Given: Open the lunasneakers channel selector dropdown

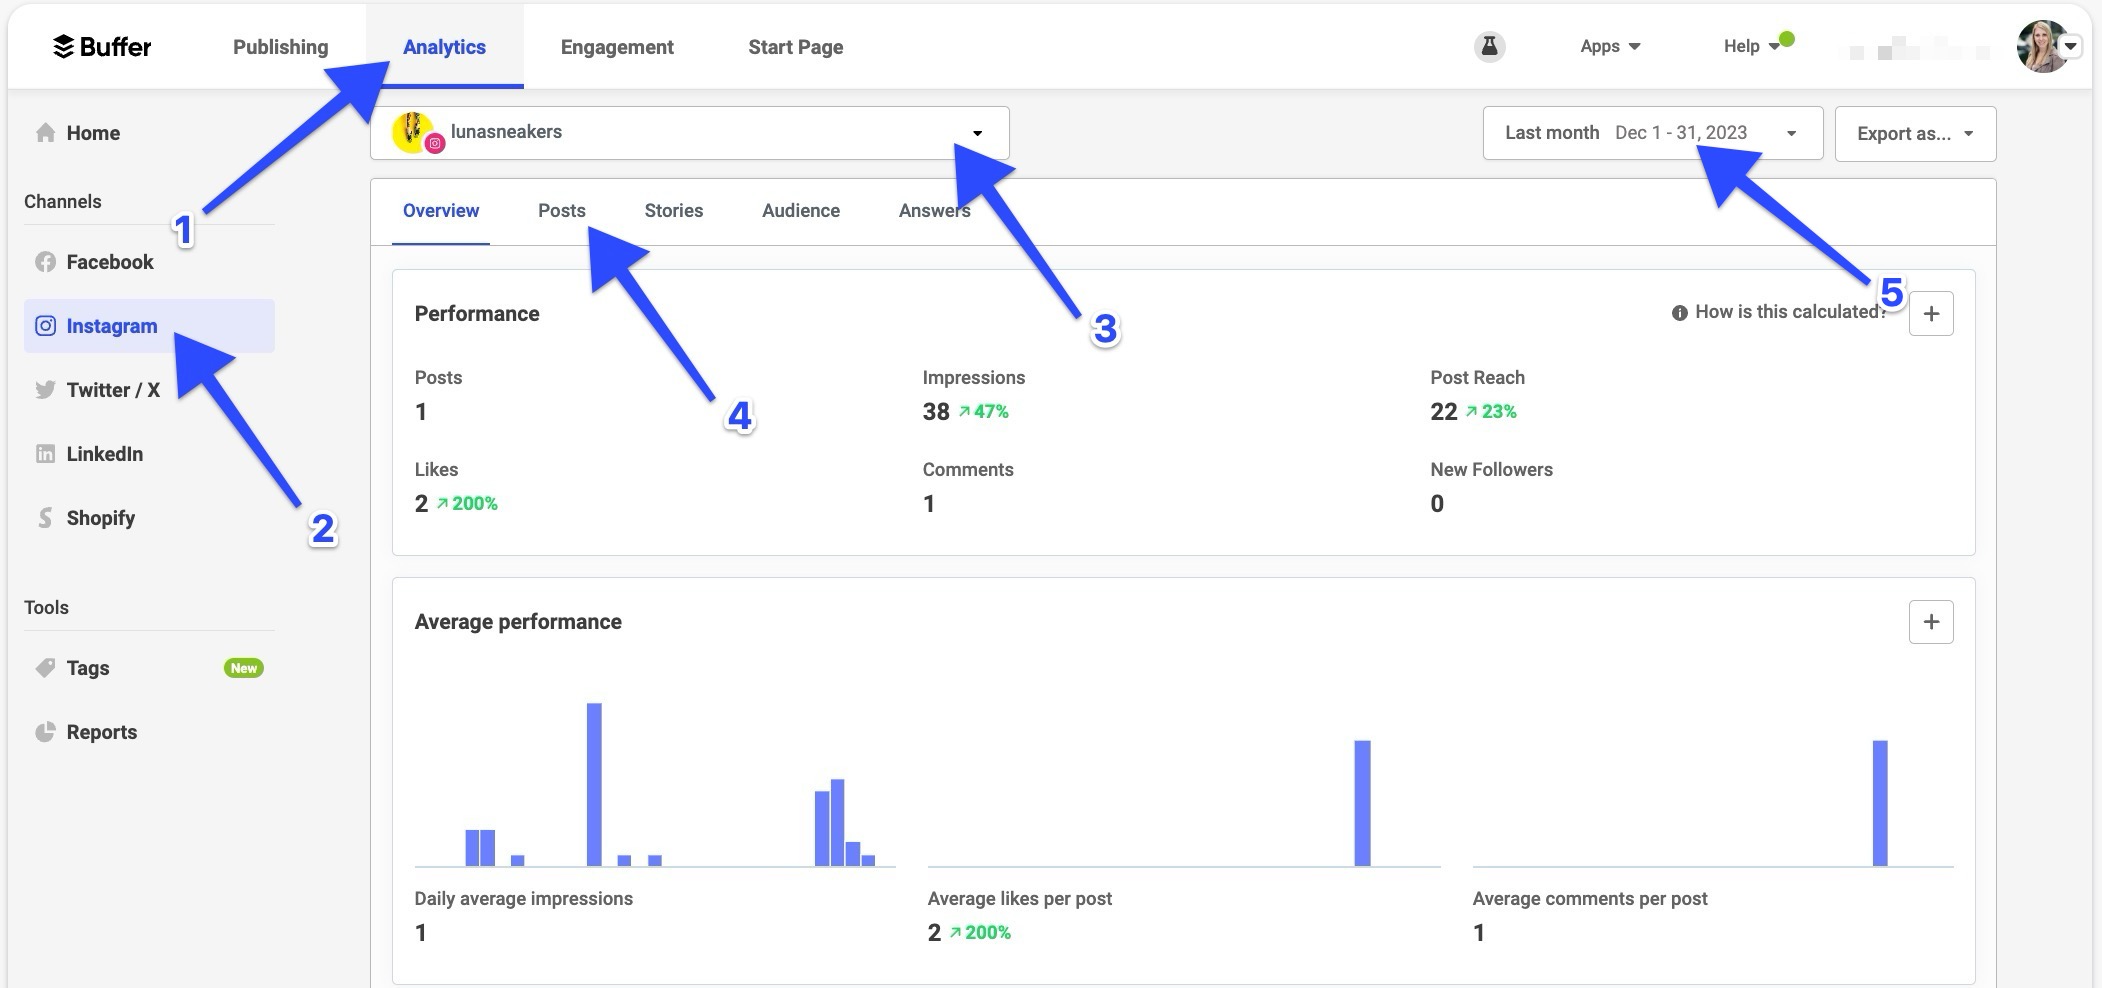Looking at the screenshot, I should [x=978, y=132].
